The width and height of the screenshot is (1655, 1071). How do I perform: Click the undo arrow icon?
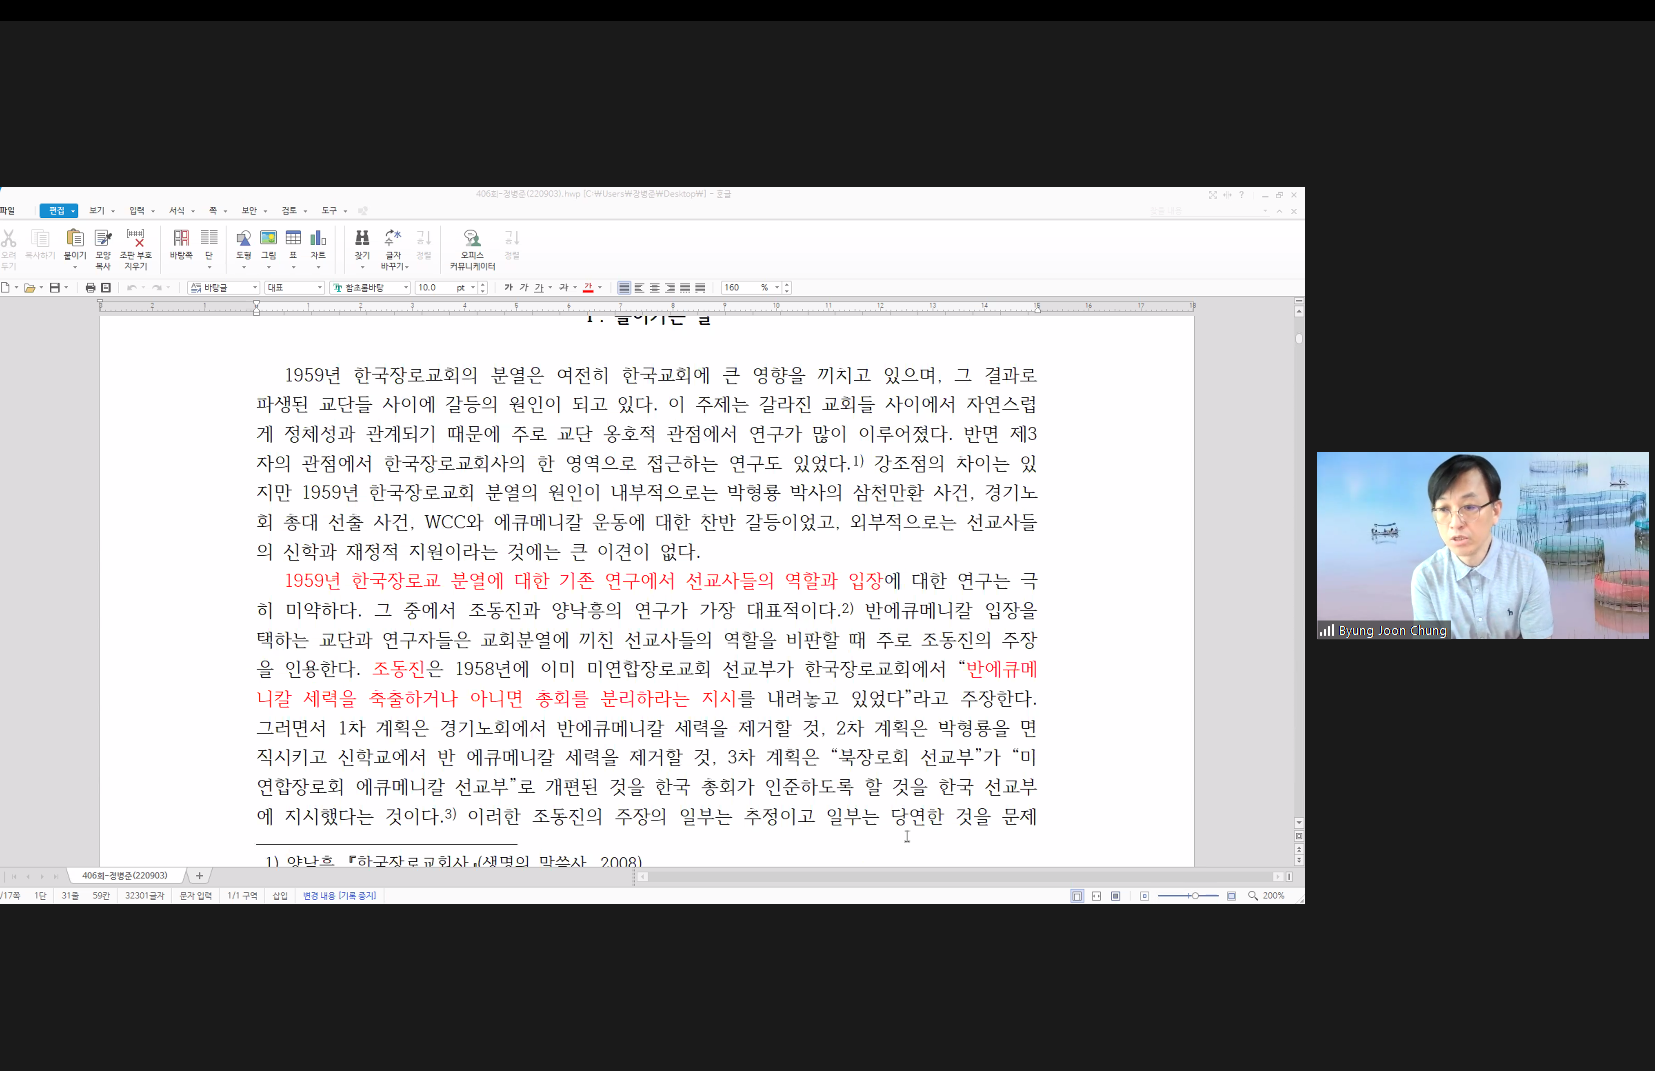coord(131,288)
